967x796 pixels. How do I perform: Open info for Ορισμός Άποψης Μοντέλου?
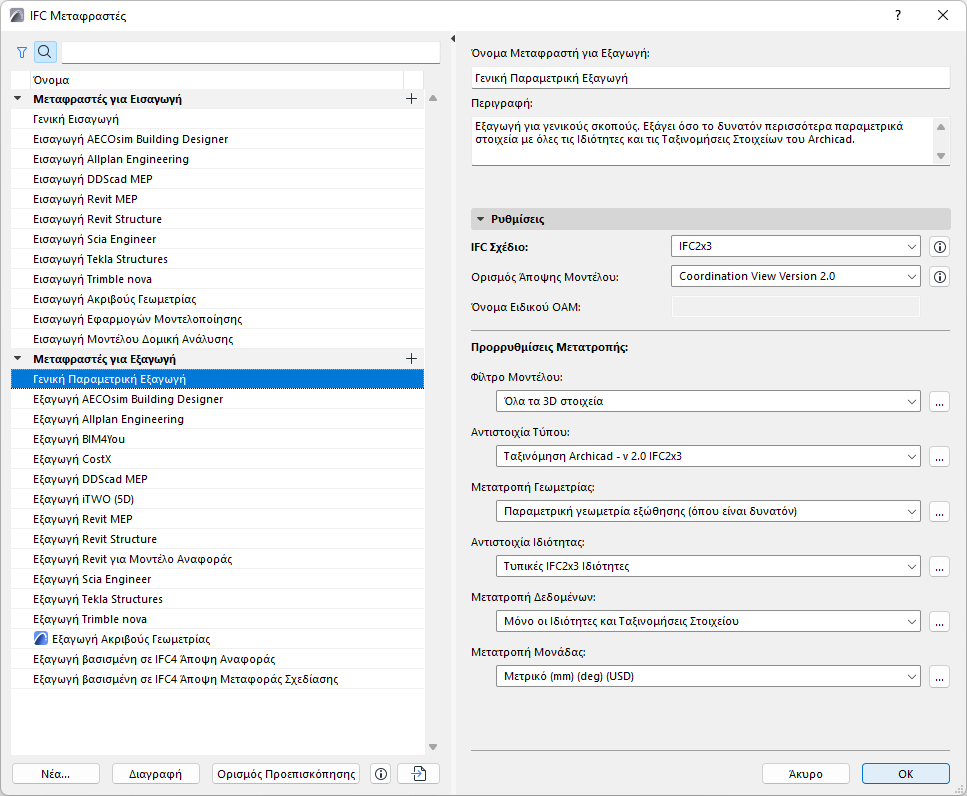click(939, 277)
